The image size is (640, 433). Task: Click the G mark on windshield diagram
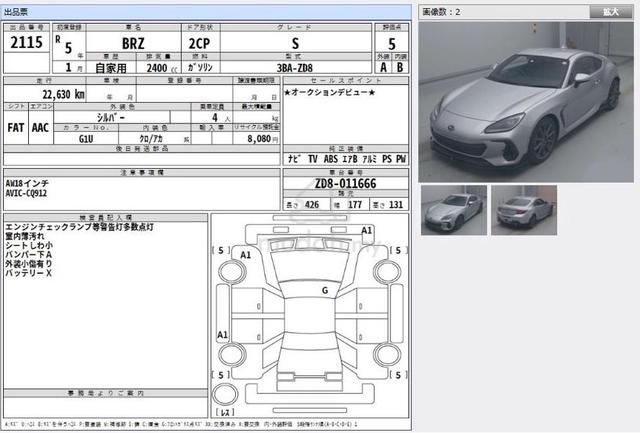click(325, 291)
